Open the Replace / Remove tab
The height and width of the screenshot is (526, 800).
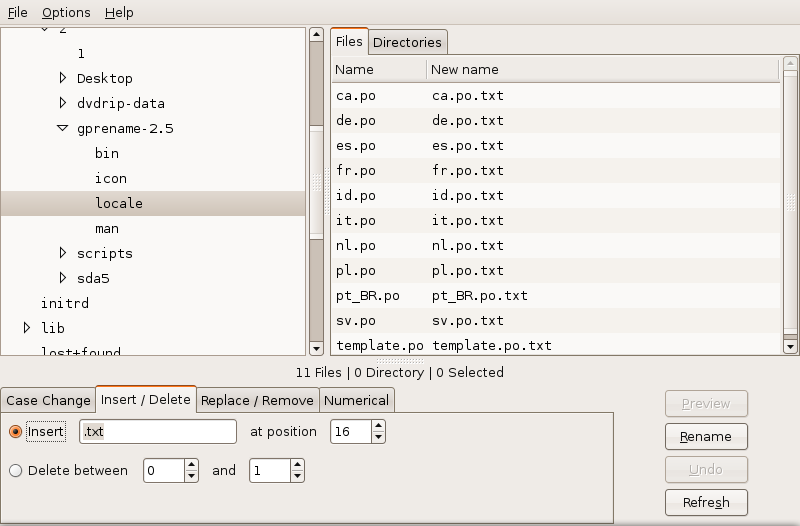pyautogui.click(x=258, y=400)
